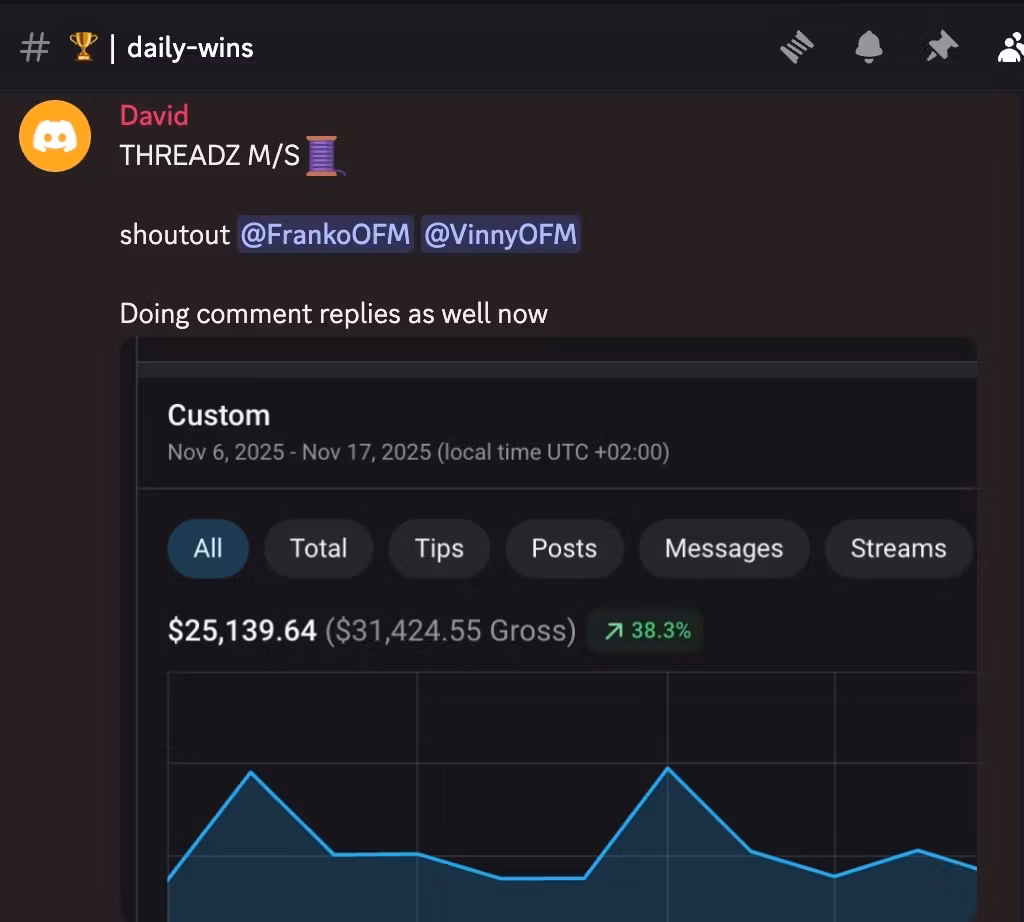Click the channel hashtag icon
Image resolution: width=1024 pixels, height=922 pixels.
pyautogui.click(x=35, y=48)
